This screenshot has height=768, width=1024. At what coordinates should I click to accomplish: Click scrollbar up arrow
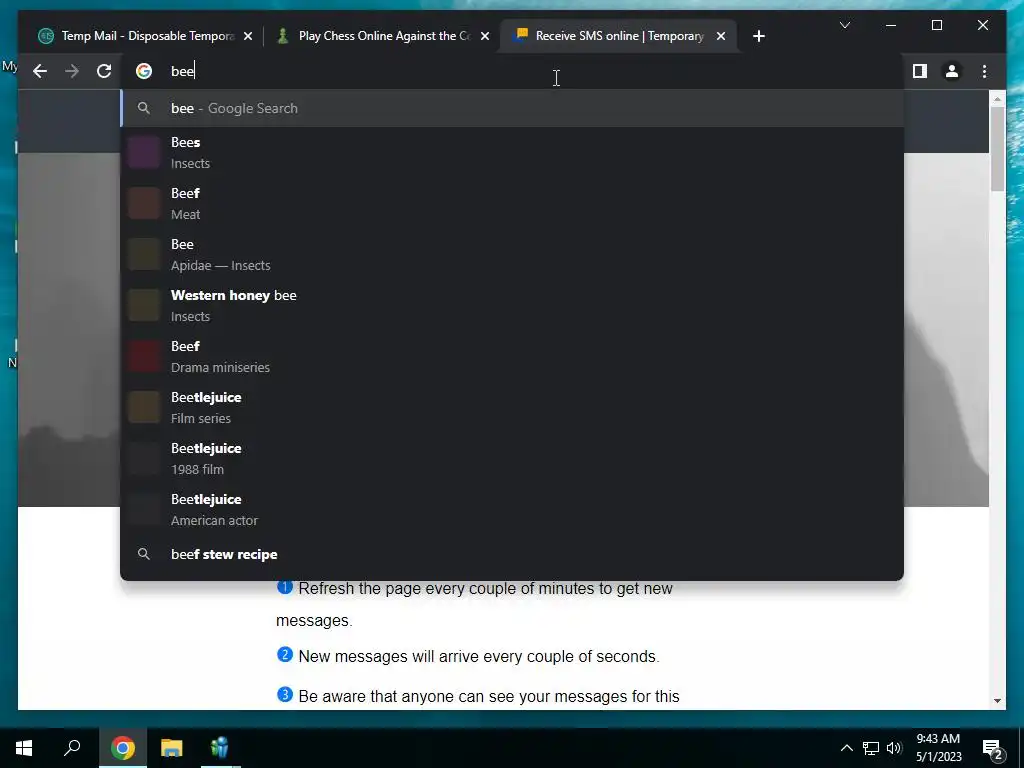[x=997, y=99]
